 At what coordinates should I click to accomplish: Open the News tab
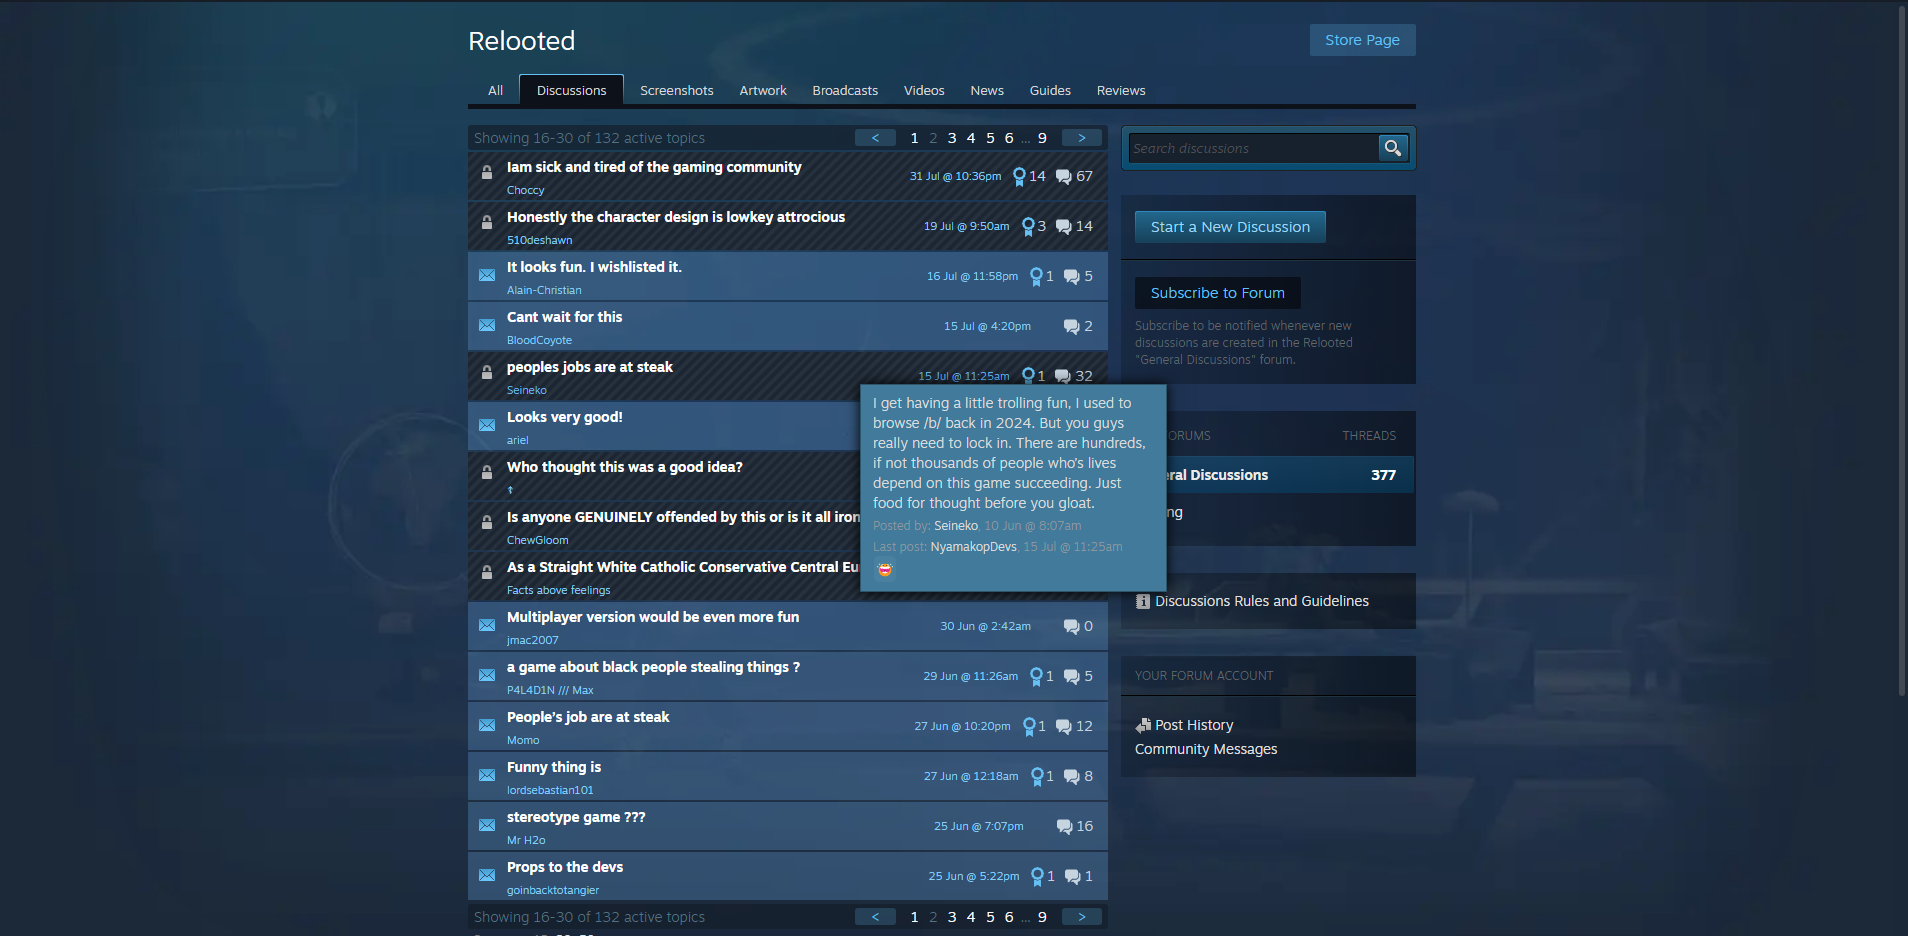click(987, 90)
